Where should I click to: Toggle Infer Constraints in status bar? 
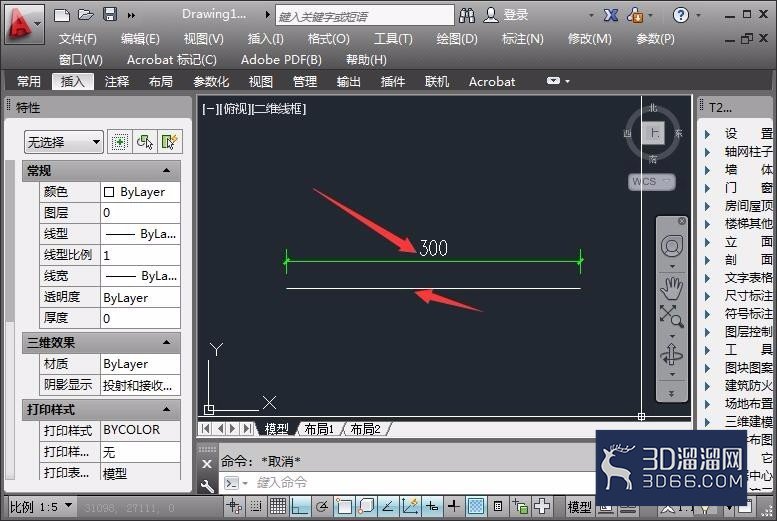pyautogui.click(x=234, y=506)
